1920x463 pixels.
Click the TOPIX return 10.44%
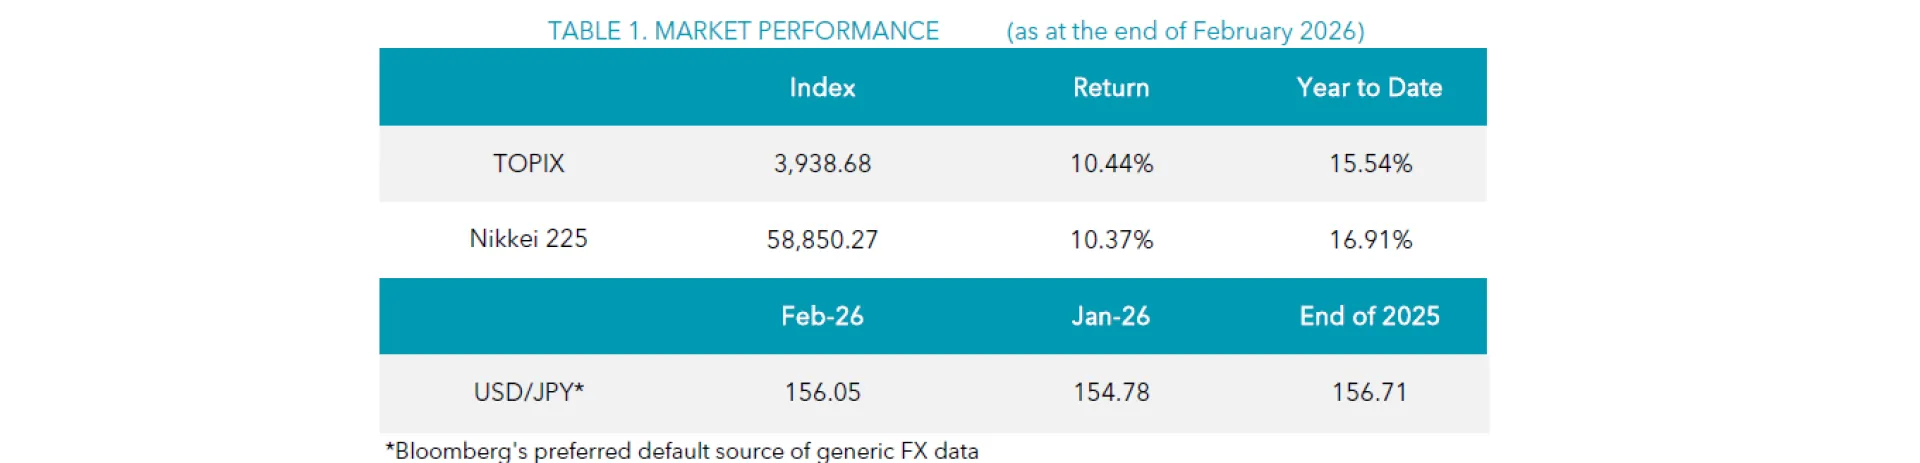(x=1111, y=164)
